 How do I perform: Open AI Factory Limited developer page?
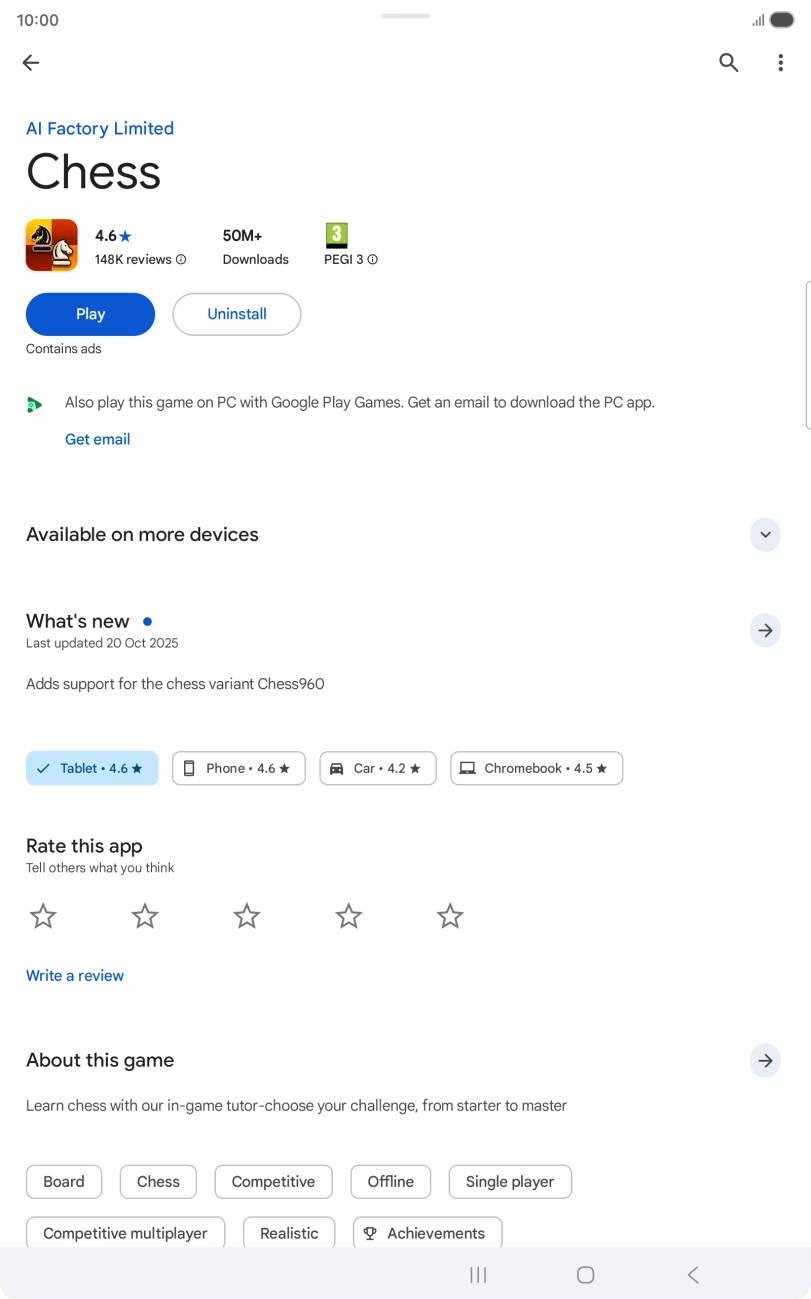click(x=100, y=128)
